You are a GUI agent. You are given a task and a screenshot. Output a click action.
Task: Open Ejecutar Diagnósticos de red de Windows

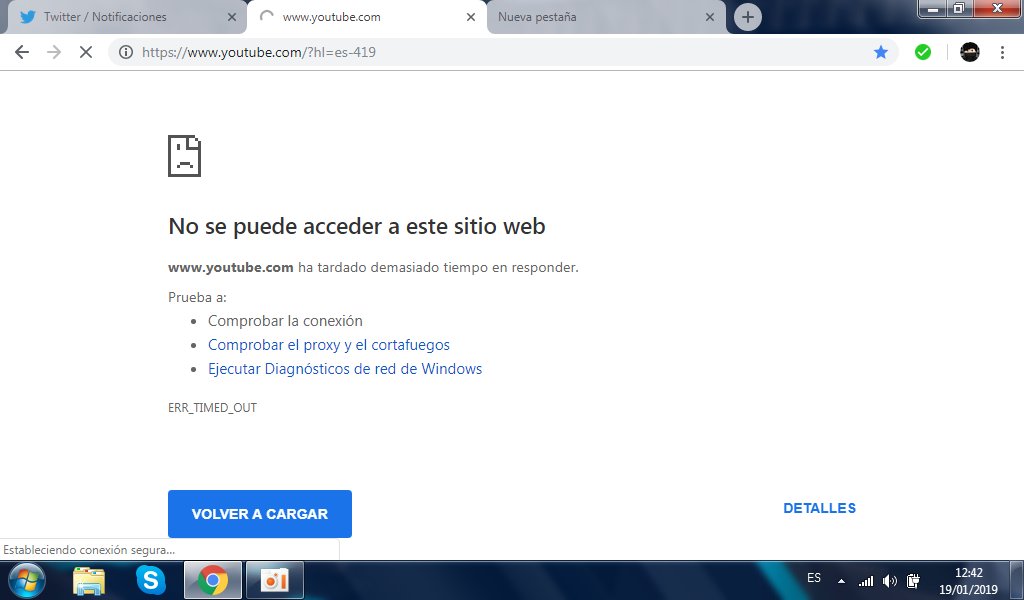pos(345,369)
